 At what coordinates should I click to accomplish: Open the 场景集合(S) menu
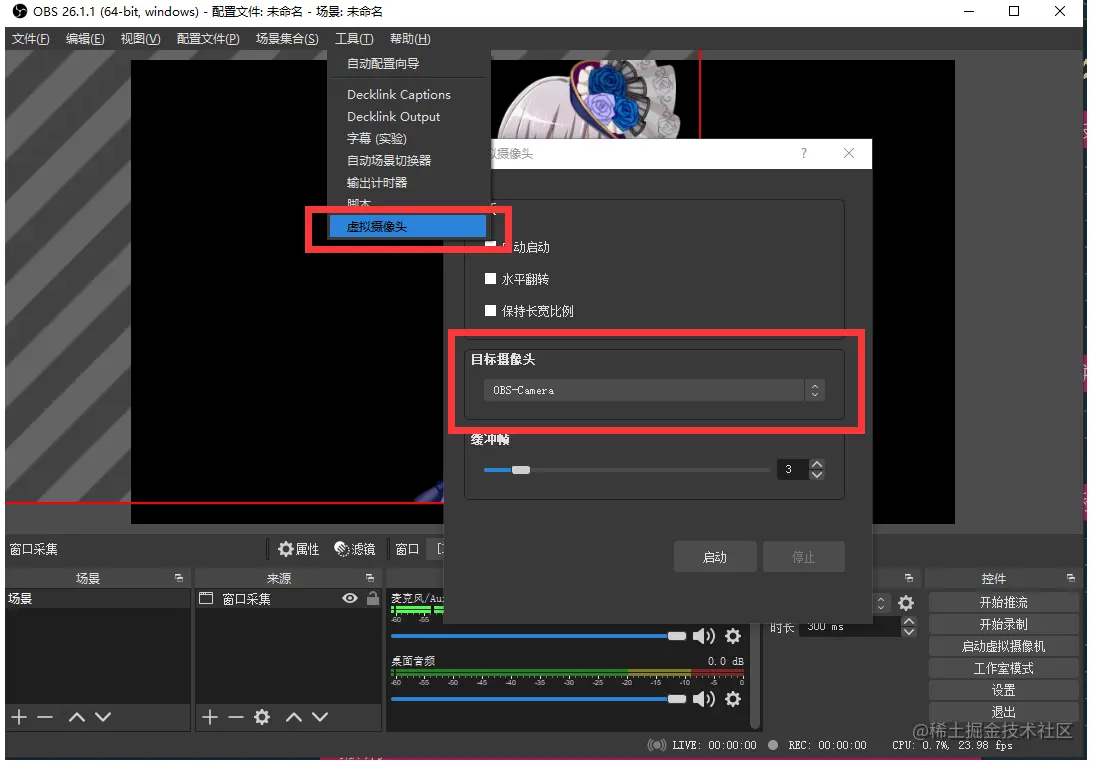click(x=287, y=39)
